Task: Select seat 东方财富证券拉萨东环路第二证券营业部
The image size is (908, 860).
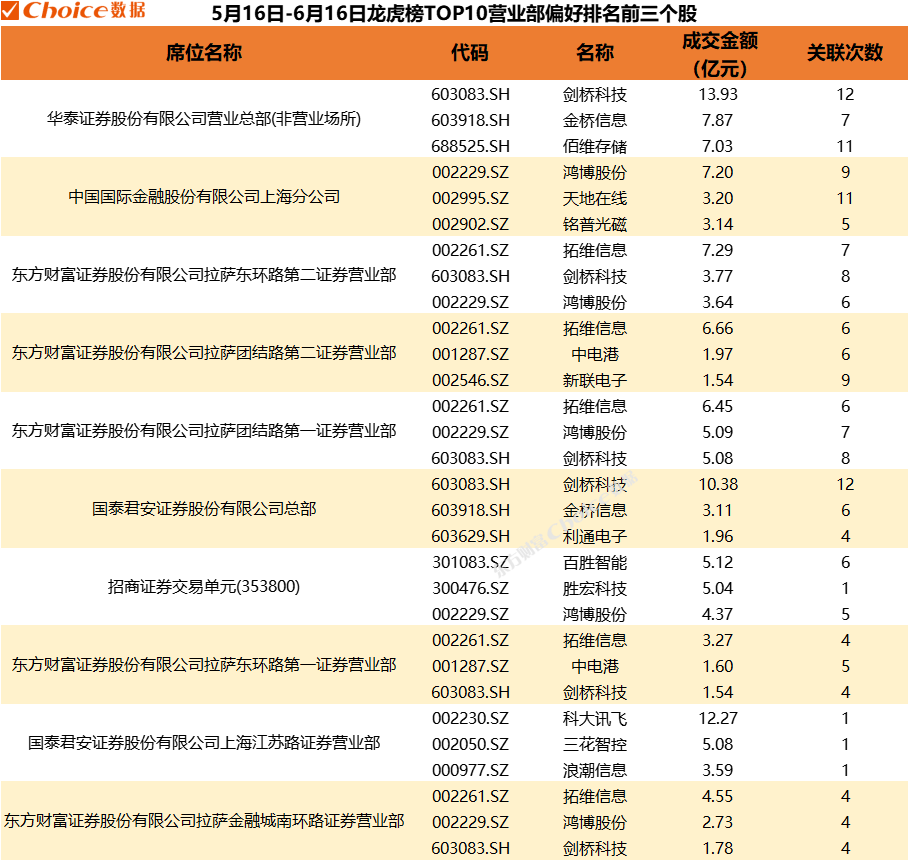Action: [204, 275]
